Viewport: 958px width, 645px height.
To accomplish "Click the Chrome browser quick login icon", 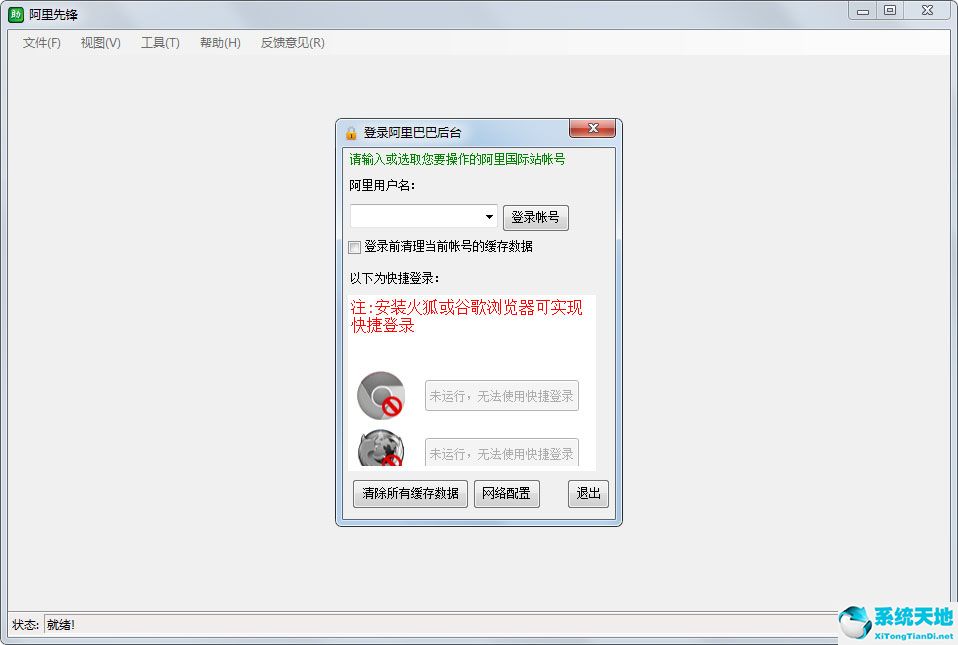I will tap(381, 395).
